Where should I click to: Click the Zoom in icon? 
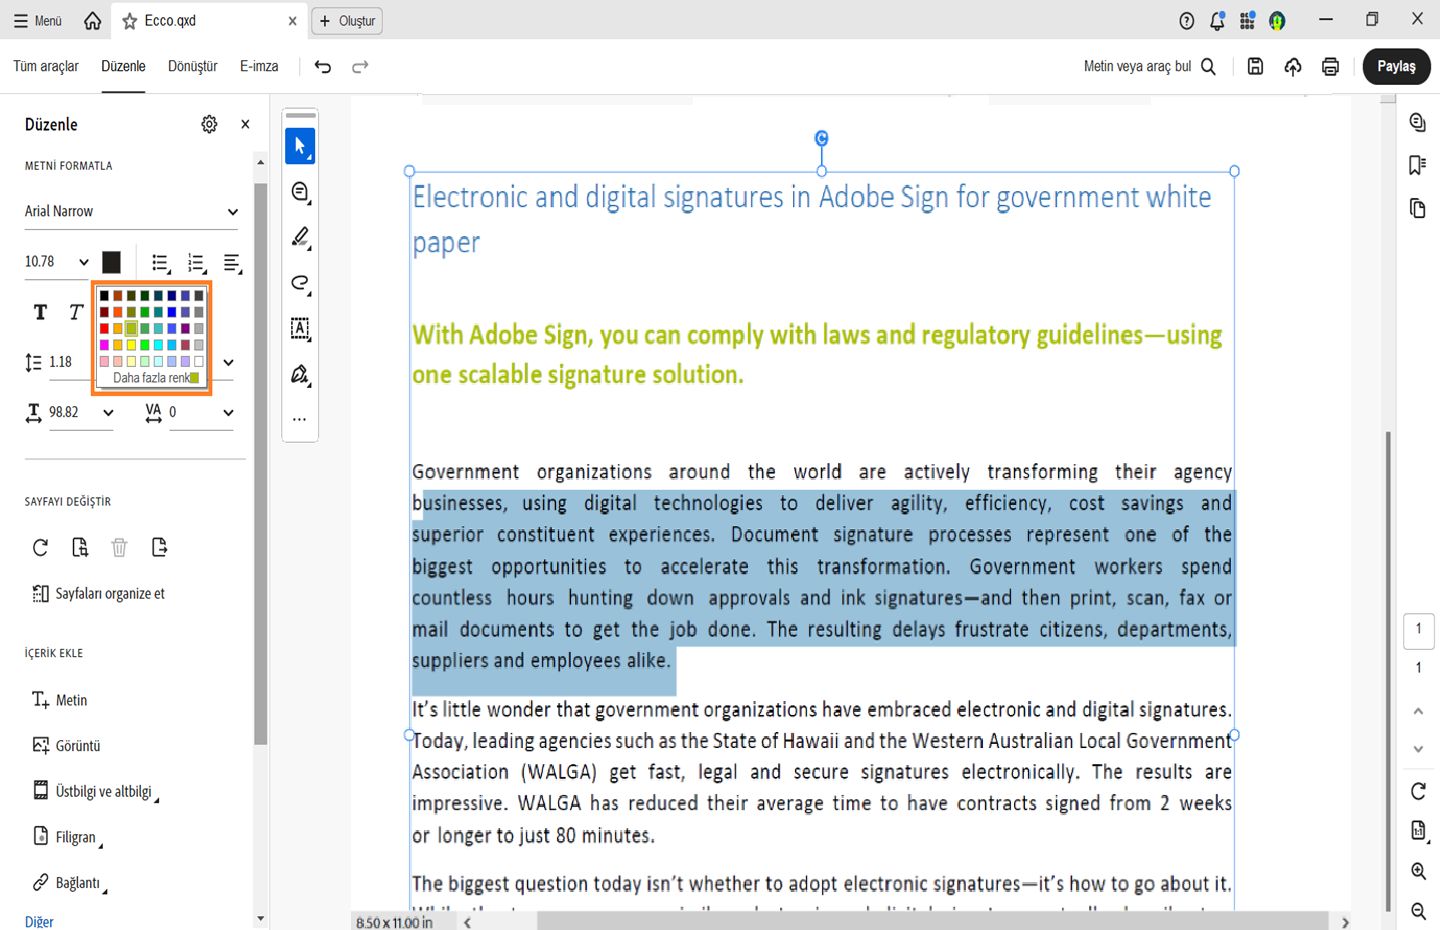coord(1417,871)
